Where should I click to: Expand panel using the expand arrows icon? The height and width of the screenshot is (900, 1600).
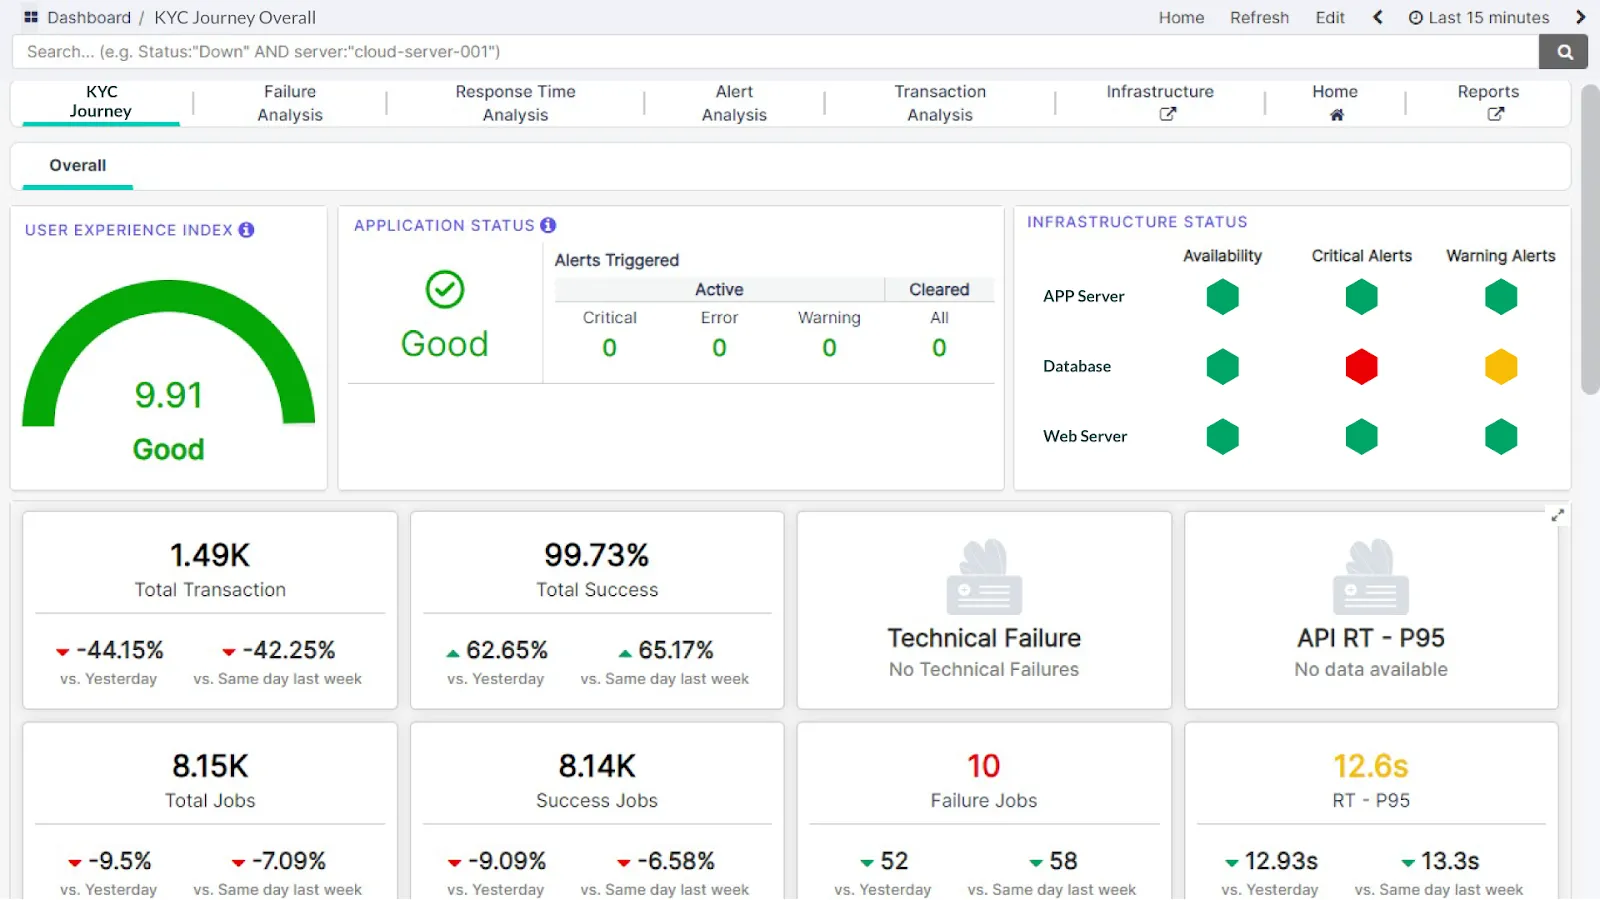(x=1557, y=516)
